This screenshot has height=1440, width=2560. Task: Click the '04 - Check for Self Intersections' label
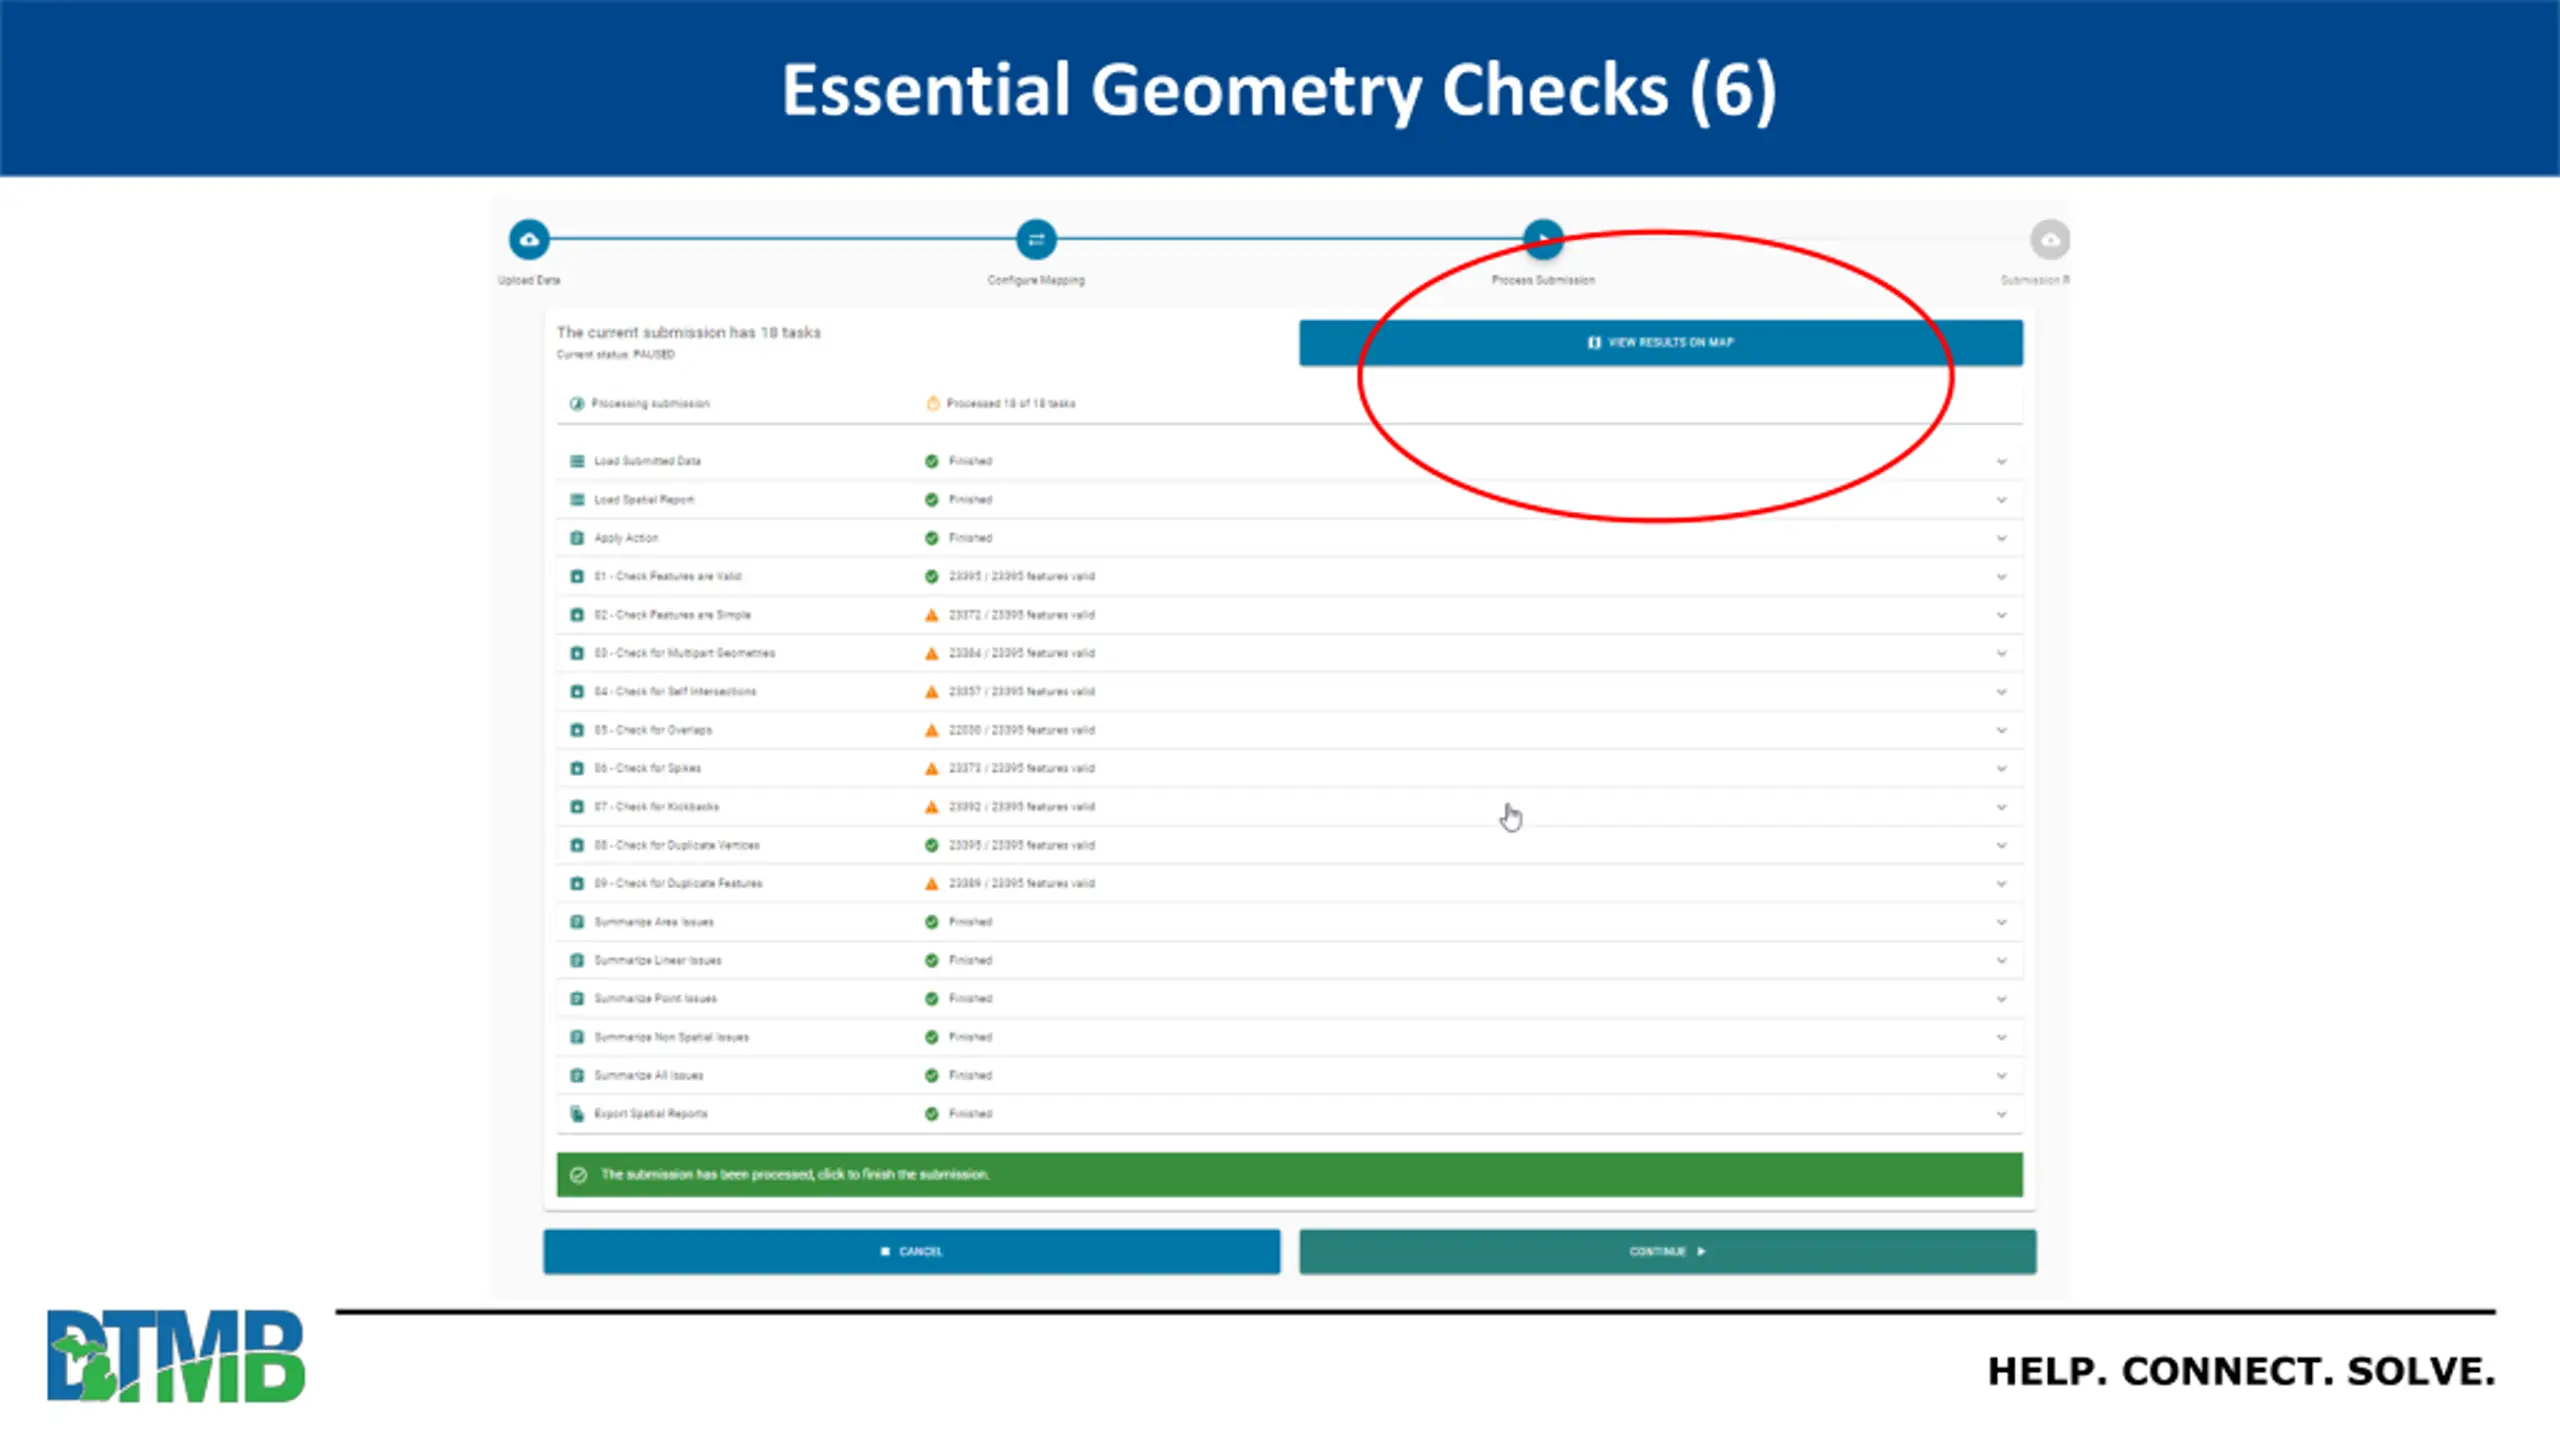pos(675,691)
